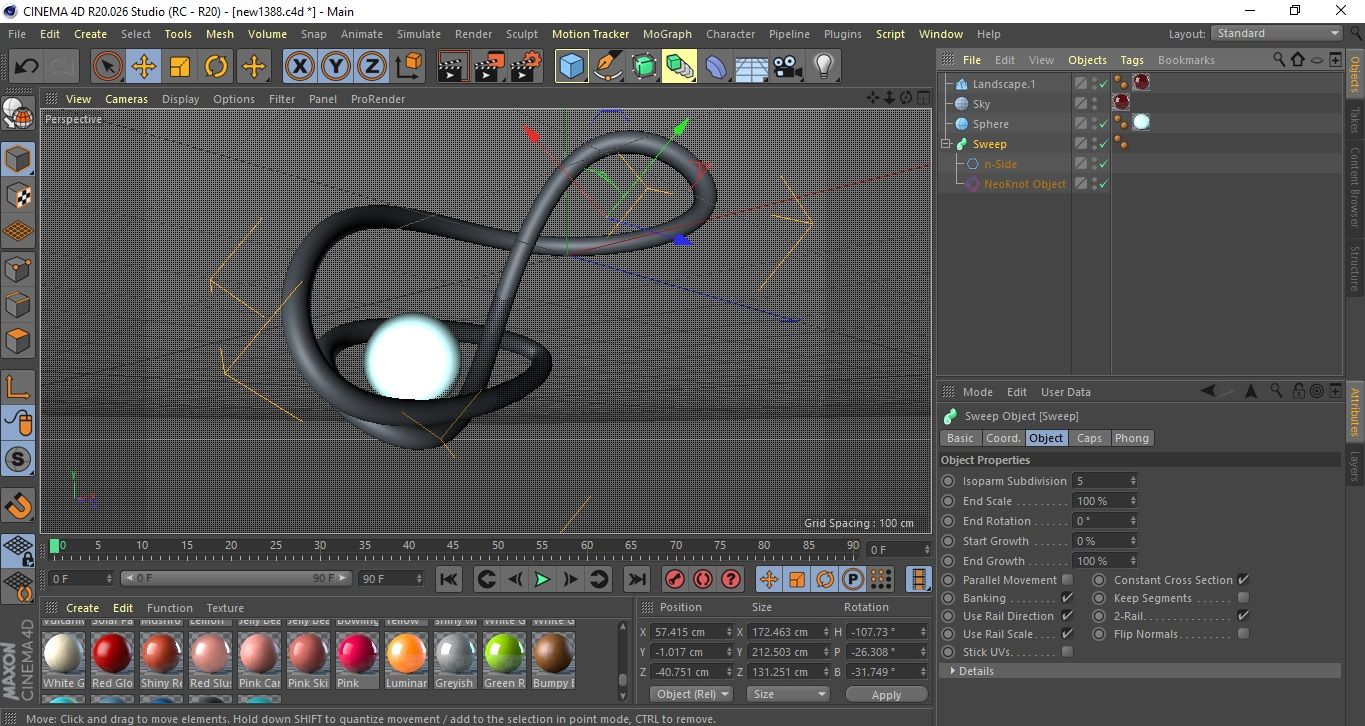Toggle Constant Cross Section checkbox

[x=1243, y=580]
